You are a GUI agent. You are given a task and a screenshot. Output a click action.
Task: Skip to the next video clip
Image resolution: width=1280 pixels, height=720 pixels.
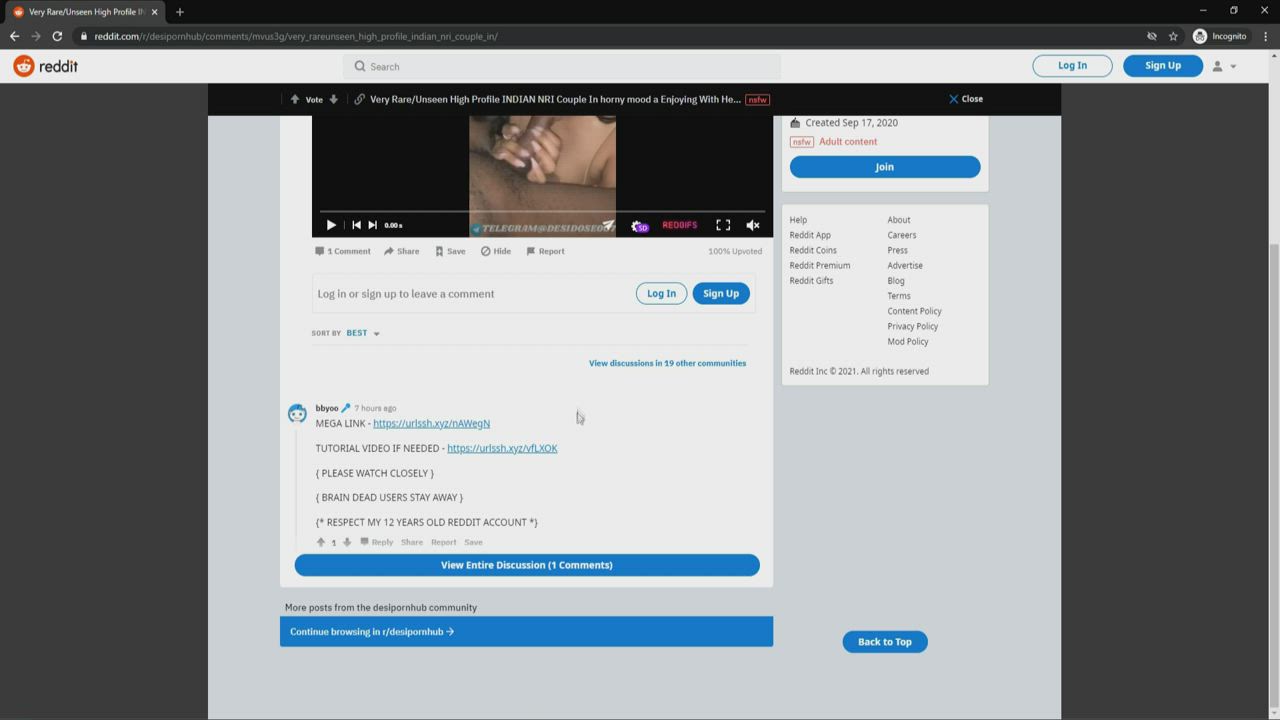click(x=373, y=225)
